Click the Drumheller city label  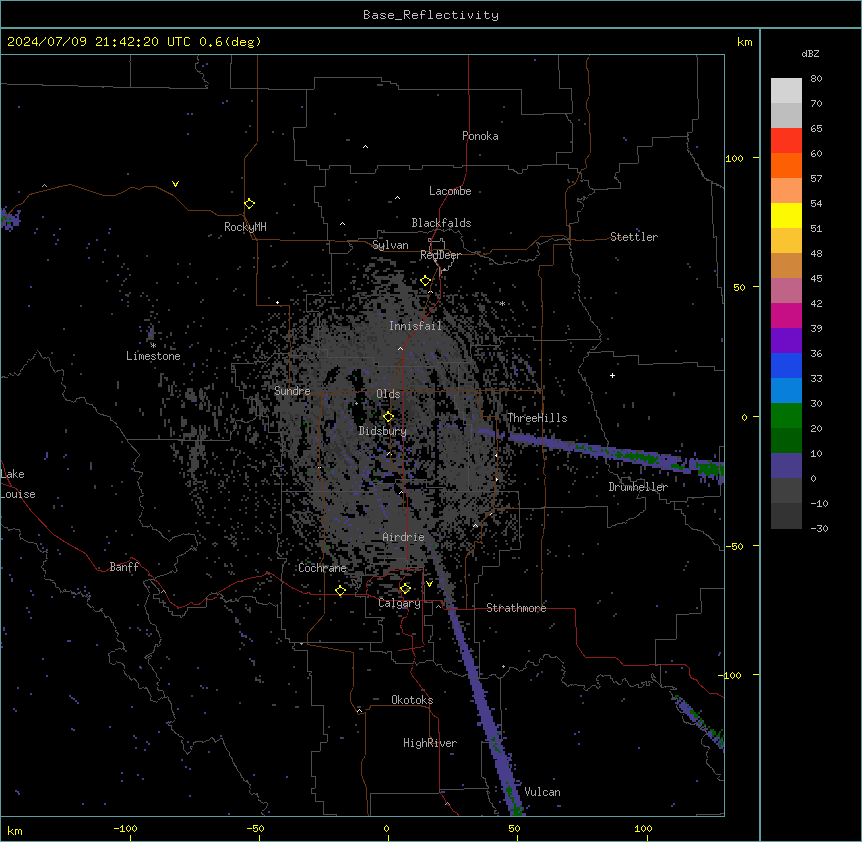click(x=638, y=487)
